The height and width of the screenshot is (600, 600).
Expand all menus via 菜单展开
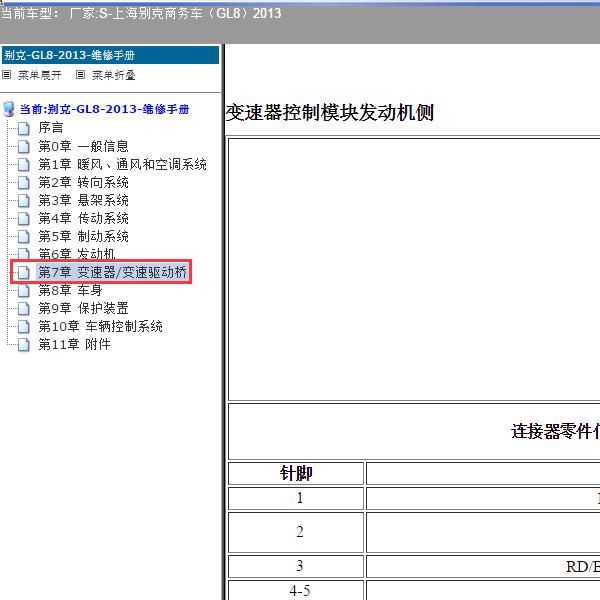40,75
